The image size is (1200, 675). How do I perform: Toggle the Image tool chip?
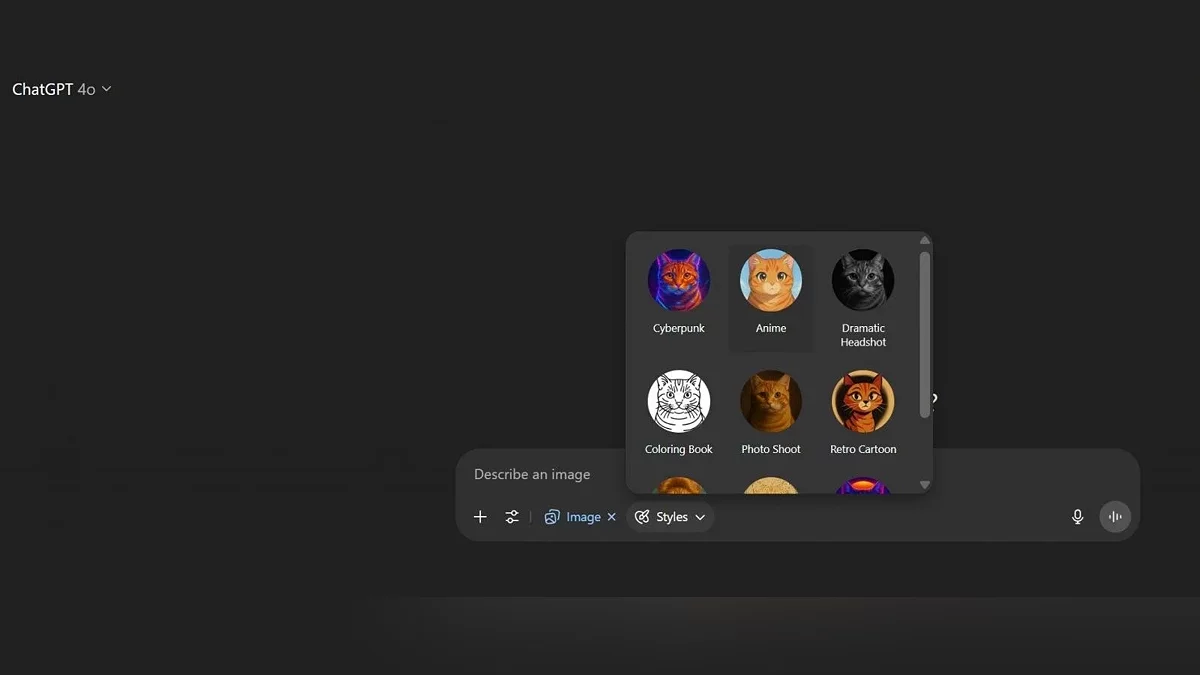coord(583,517)
